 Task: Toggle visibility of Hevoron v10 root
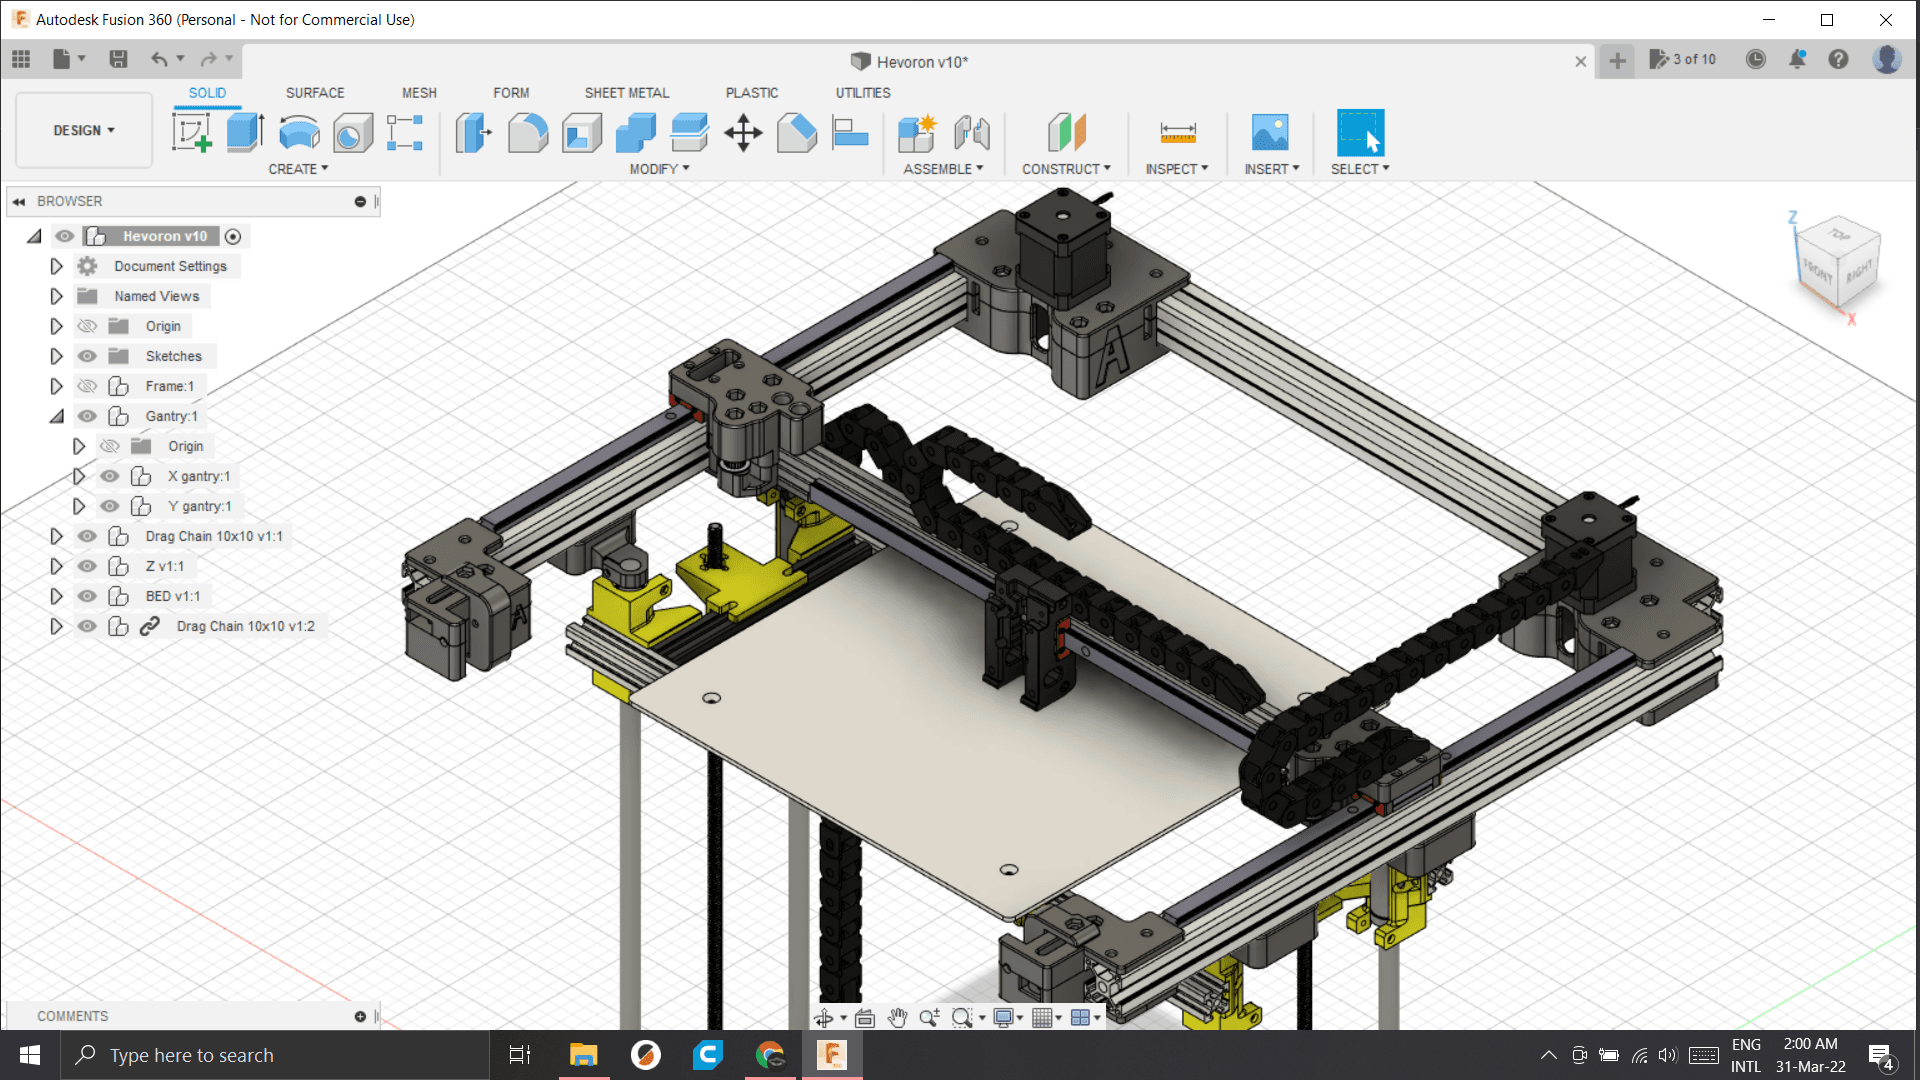click(65, 236)
